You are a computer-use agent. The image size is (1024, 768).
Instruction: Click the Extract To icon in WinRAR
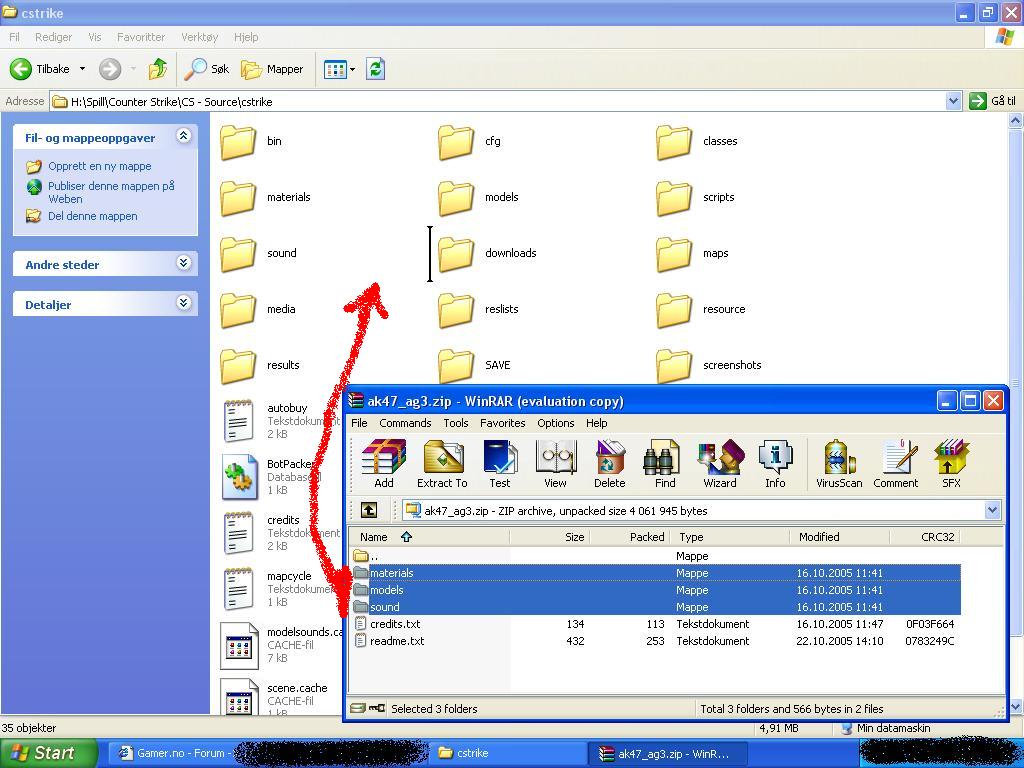pyautogui.click(x=442, y=464)
